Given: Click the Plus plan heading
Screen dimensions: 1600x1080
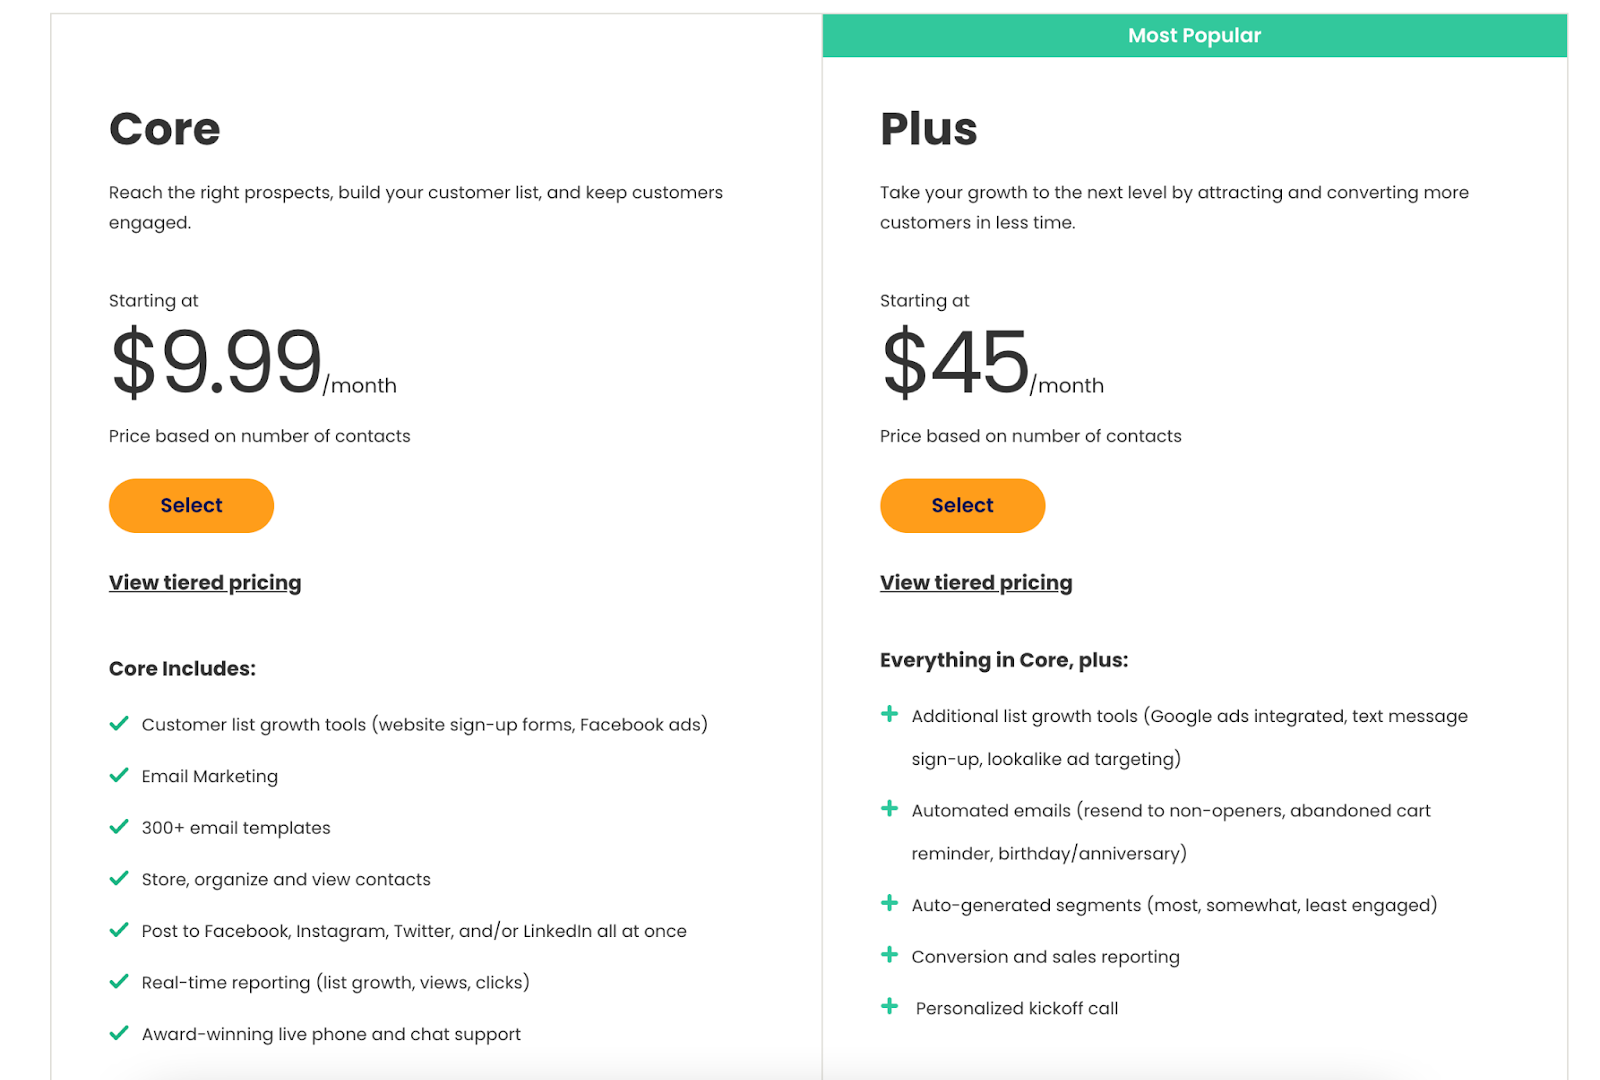Looking at the screenshot, I should click(928, 129).
